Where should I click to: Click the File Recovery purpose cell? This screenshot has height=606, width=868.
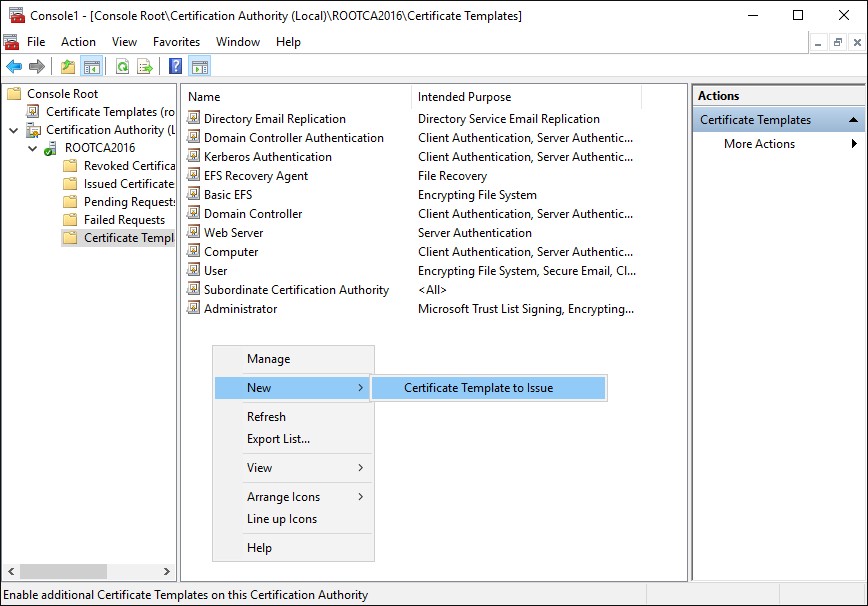click(x=452, y=175)
